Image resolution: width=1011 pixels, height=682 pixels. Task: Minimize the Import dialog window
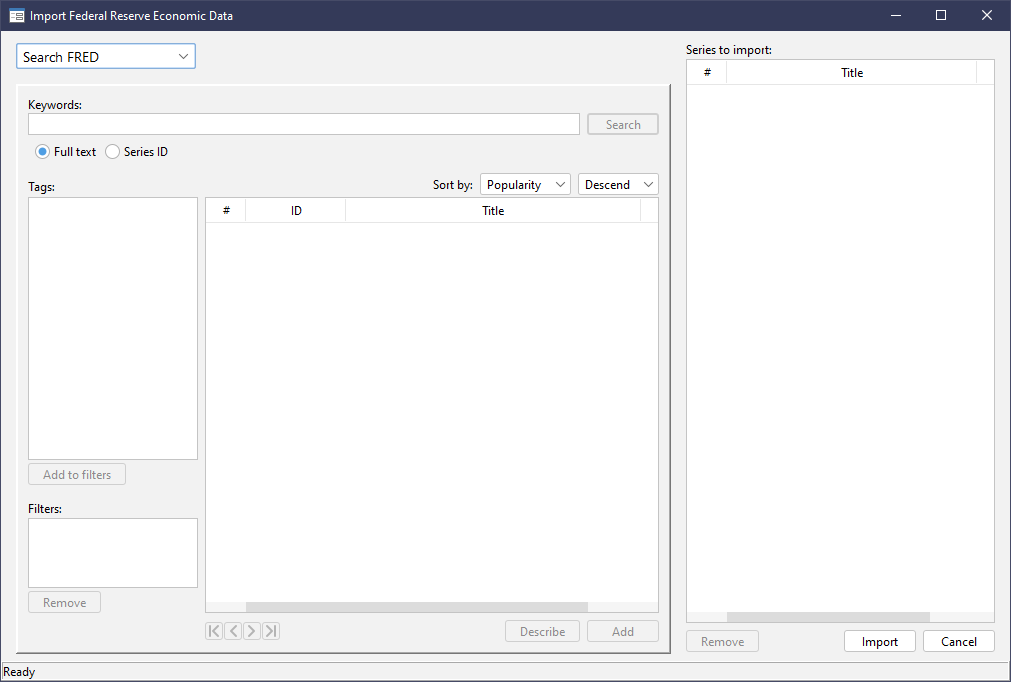tap(896, 15)
